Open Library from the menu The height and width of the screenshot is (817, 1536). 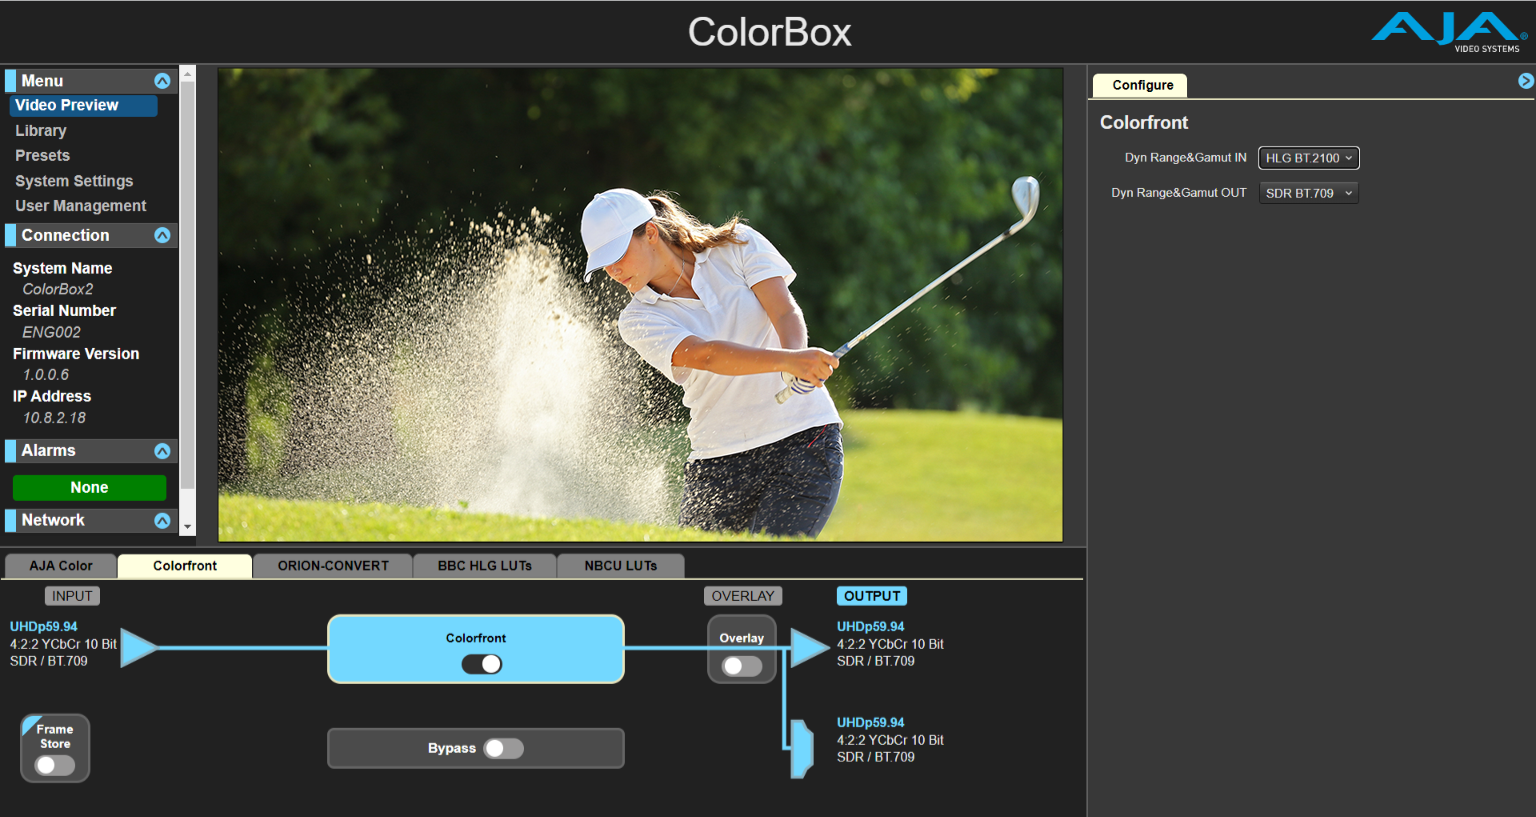(x=41, y=131)
